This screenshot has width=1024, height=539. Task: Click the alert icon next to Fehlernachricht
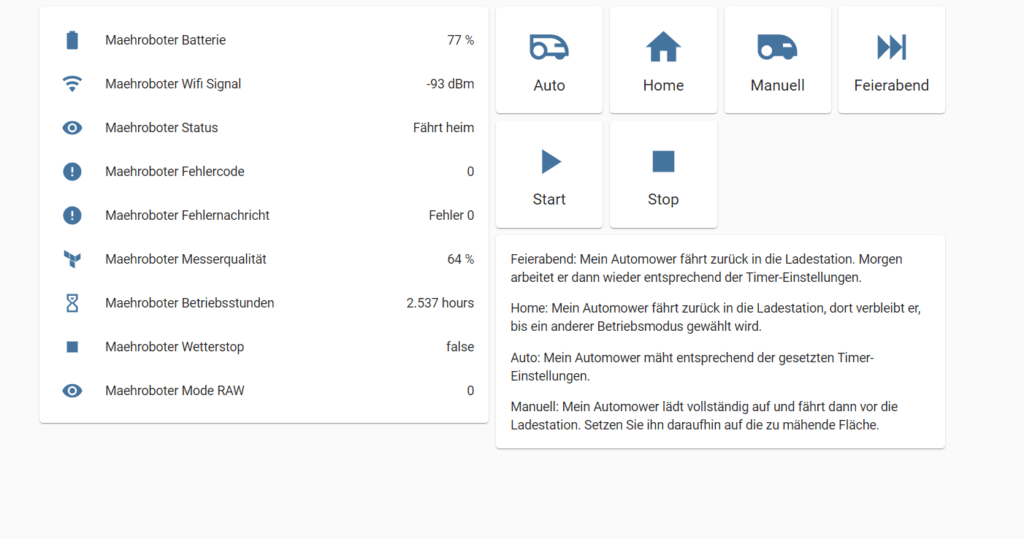pos(72,215)
